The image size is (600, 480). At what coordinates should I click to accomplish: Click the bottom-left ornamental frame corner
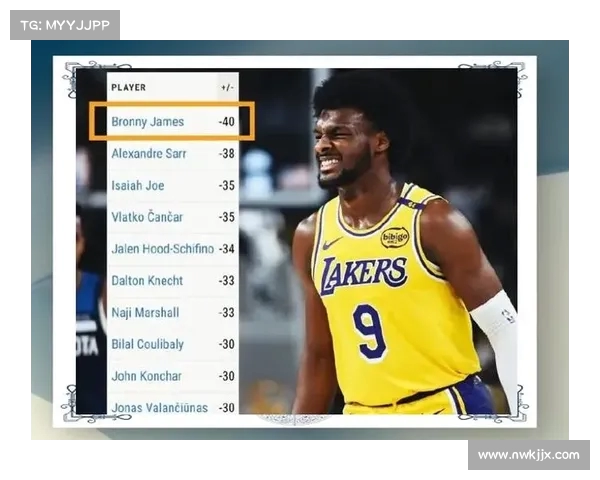pos(83,405)
